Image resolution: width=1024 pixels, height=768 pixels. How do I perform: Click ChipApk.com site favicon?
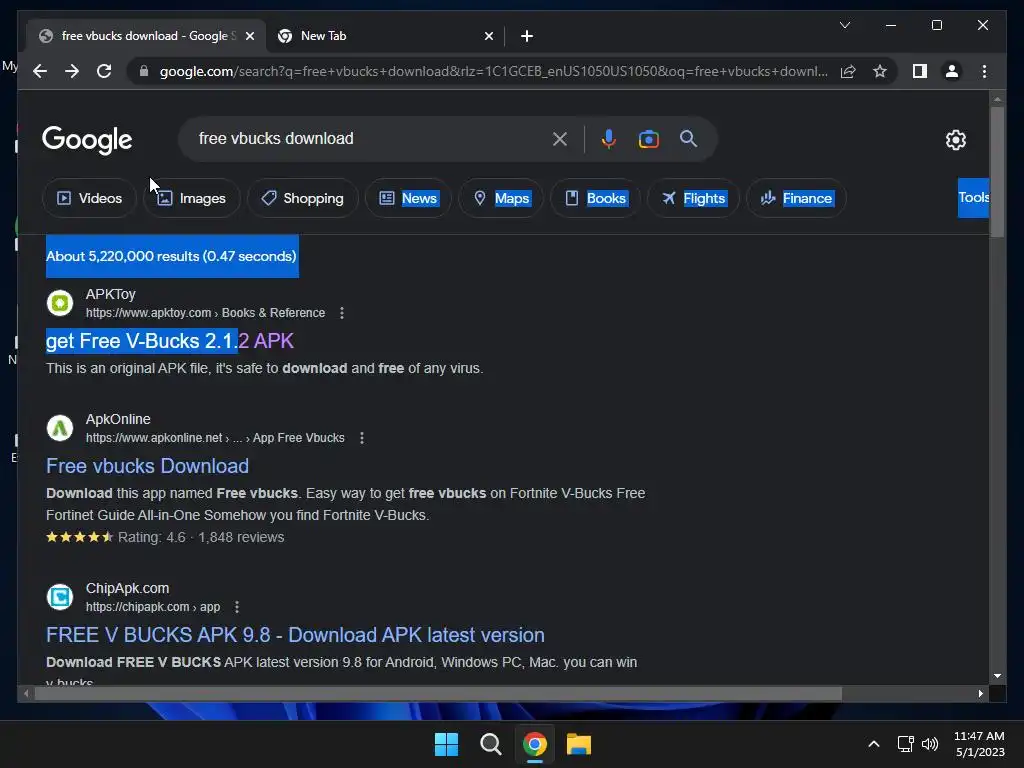pos(60,597)
